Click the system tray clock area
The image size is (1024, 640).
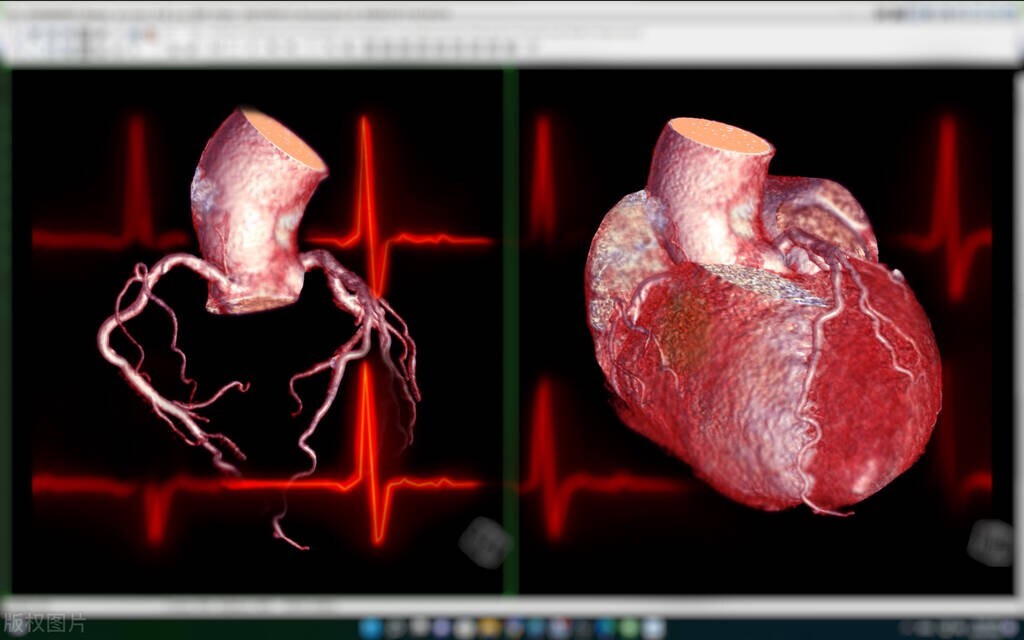coord(960,628)
